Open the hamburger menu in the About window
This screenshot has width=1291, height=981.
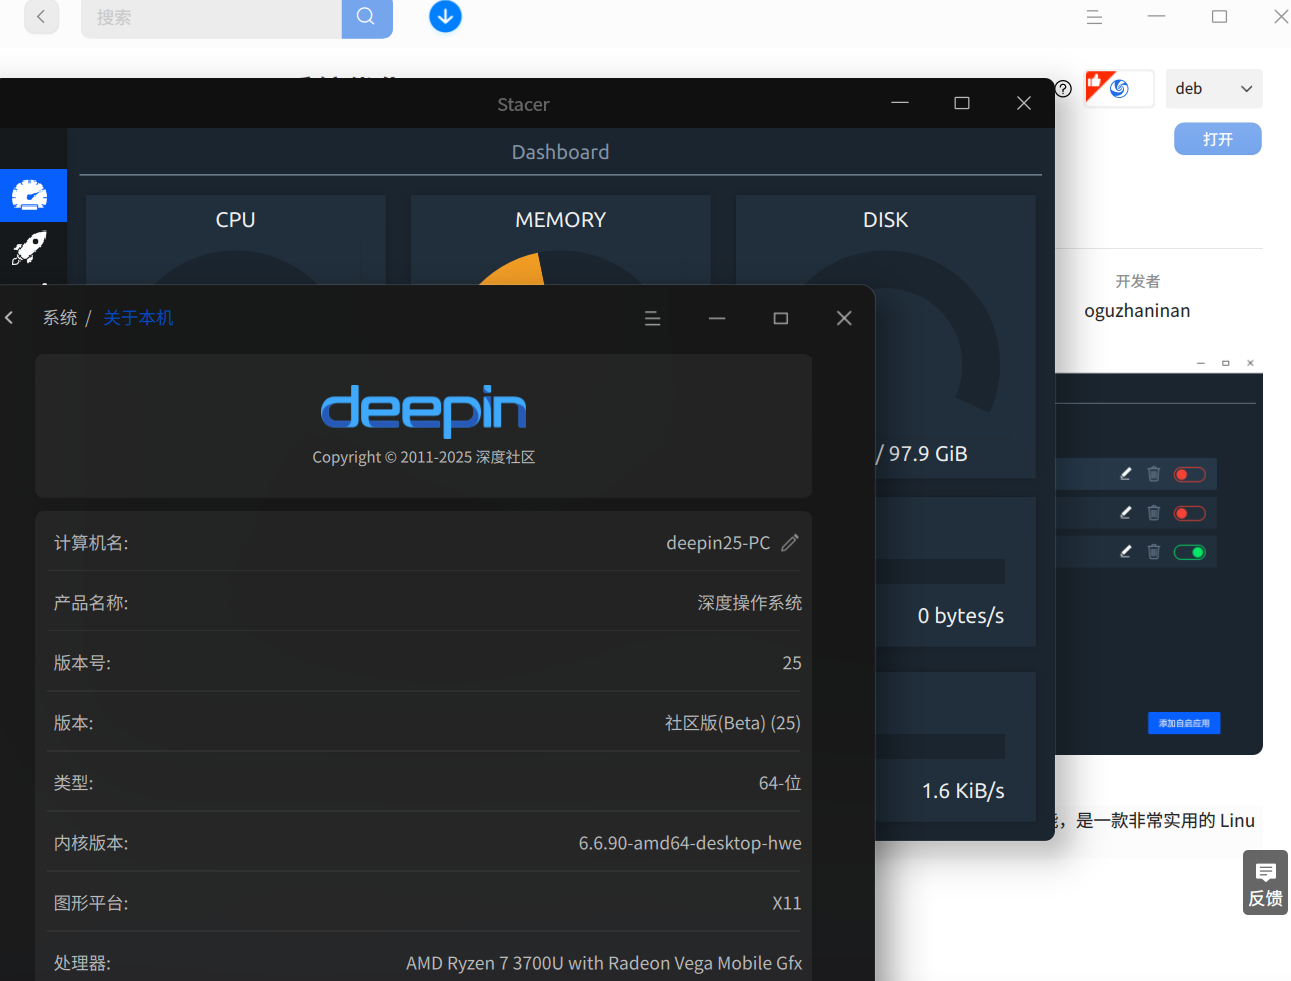pos(652,318)
